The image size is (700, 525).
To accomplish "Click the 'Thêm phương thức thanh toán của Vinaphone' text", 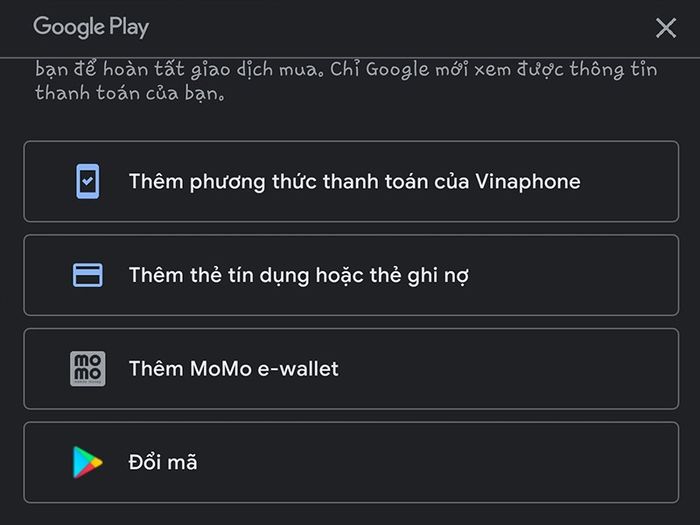I will point(355,182).
